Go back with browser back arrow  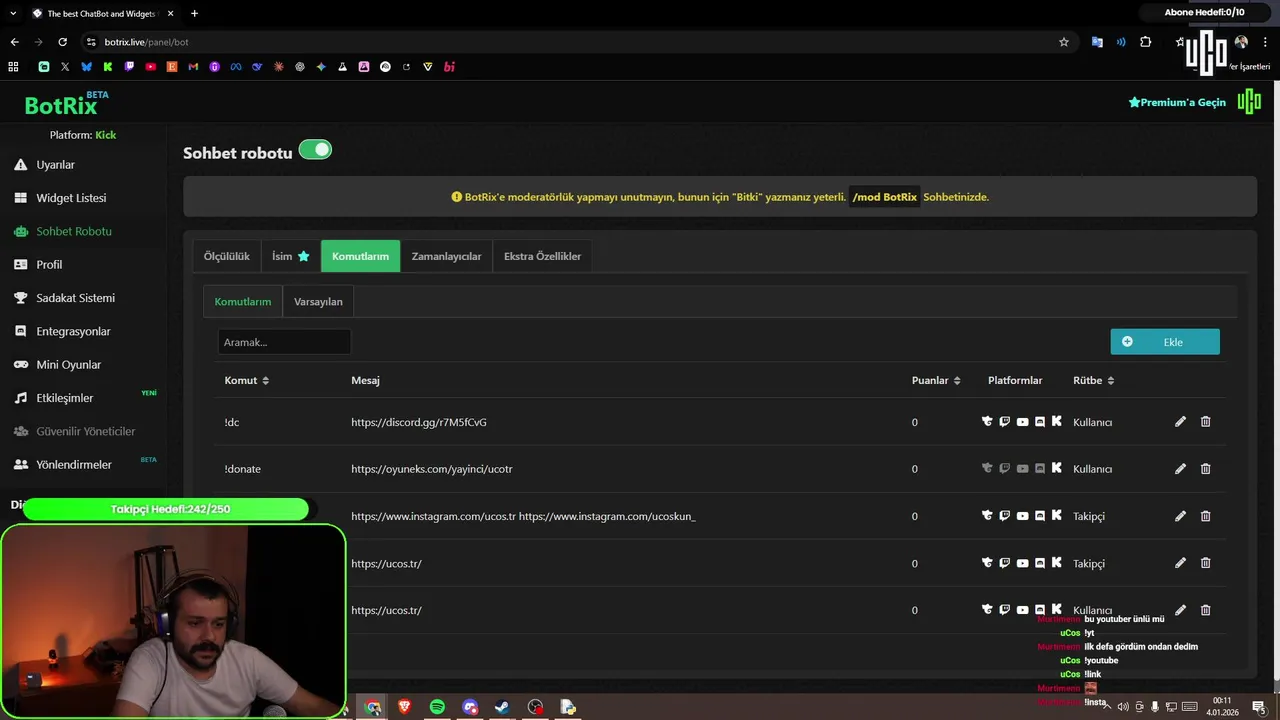(14, 42)
